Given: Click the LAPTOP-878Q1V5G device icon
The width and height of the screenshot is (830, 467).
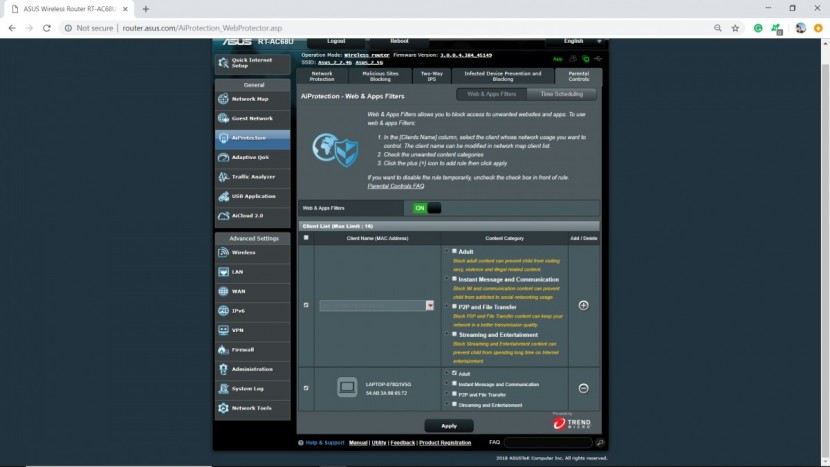Looking at the screenshot, I should [347, 388].
